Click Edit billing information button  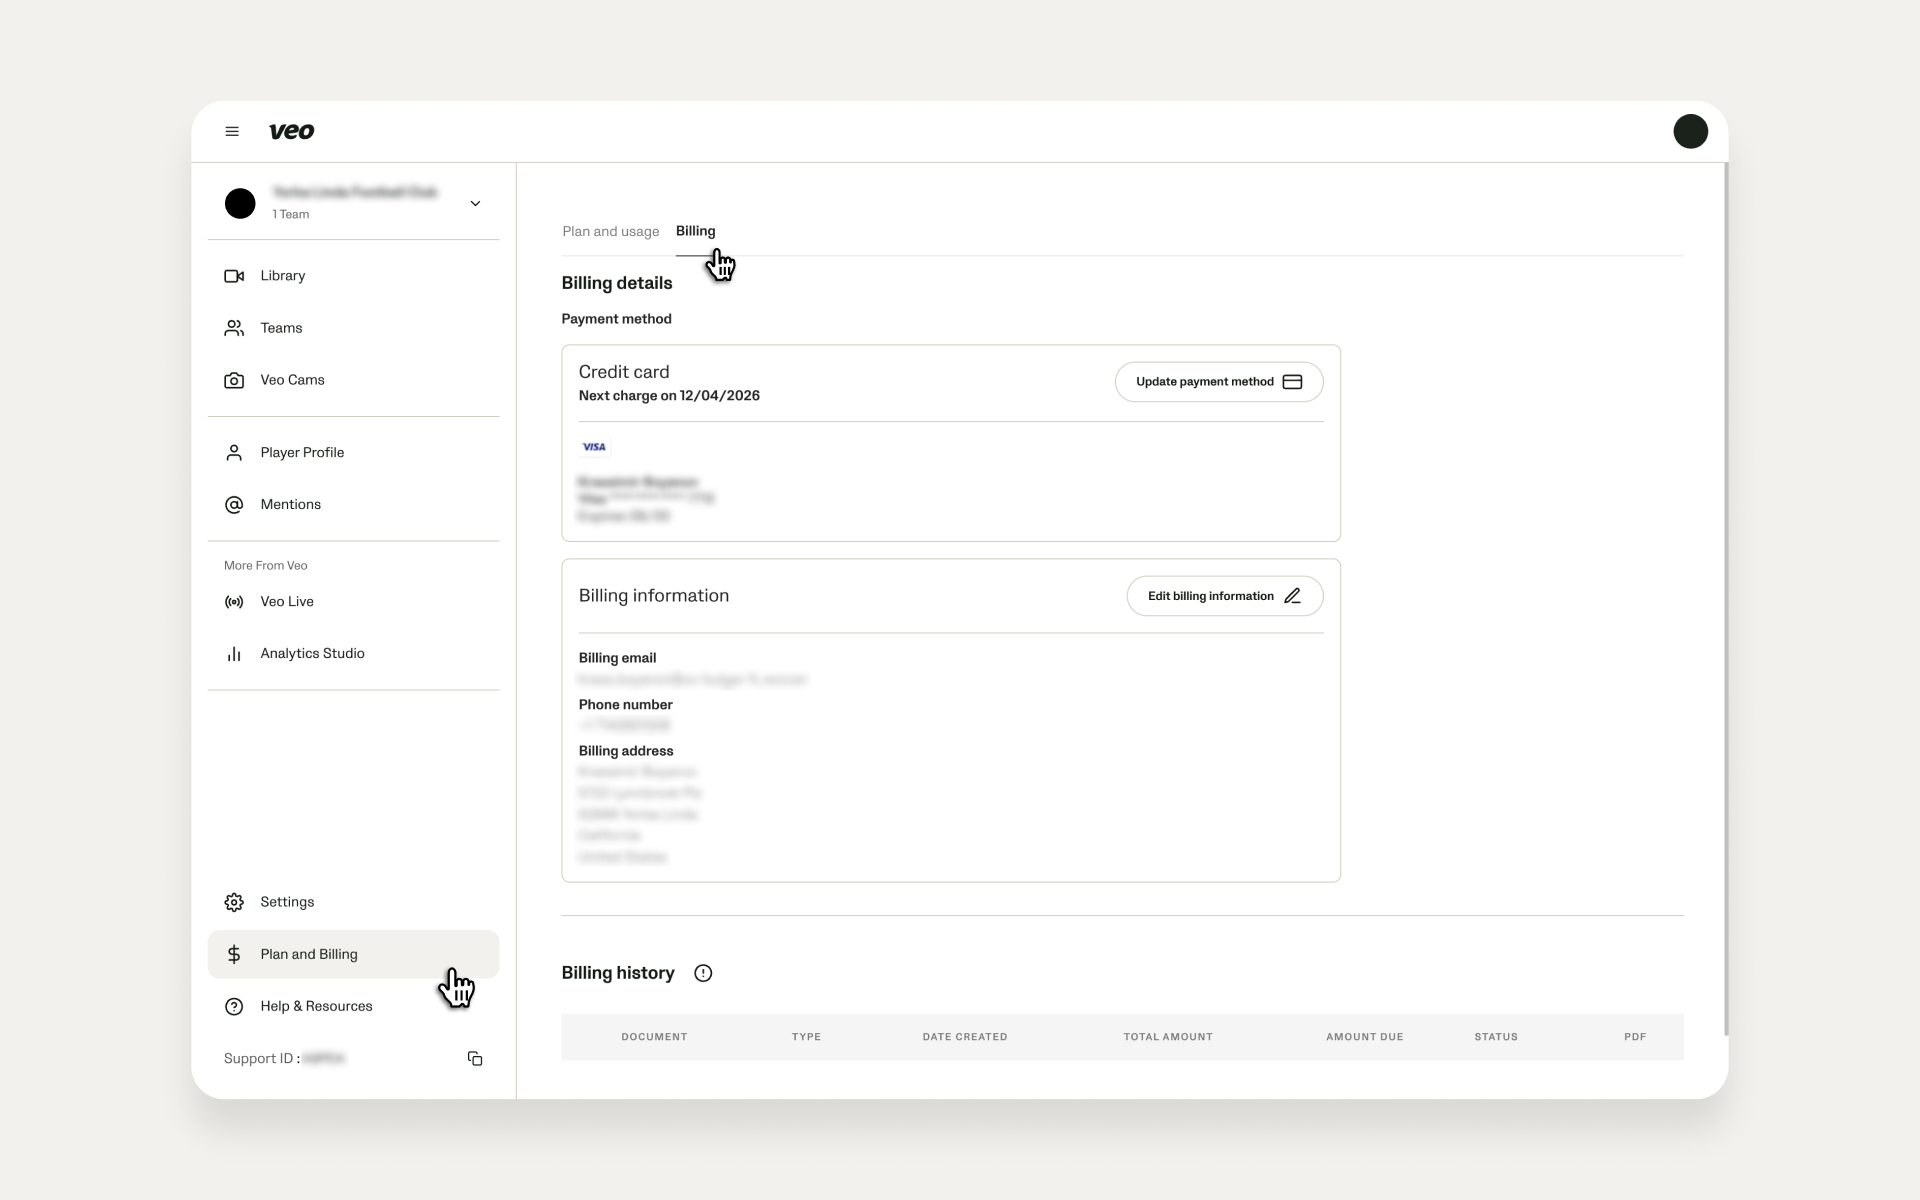pyautogui.click(x=1224, y=596)
